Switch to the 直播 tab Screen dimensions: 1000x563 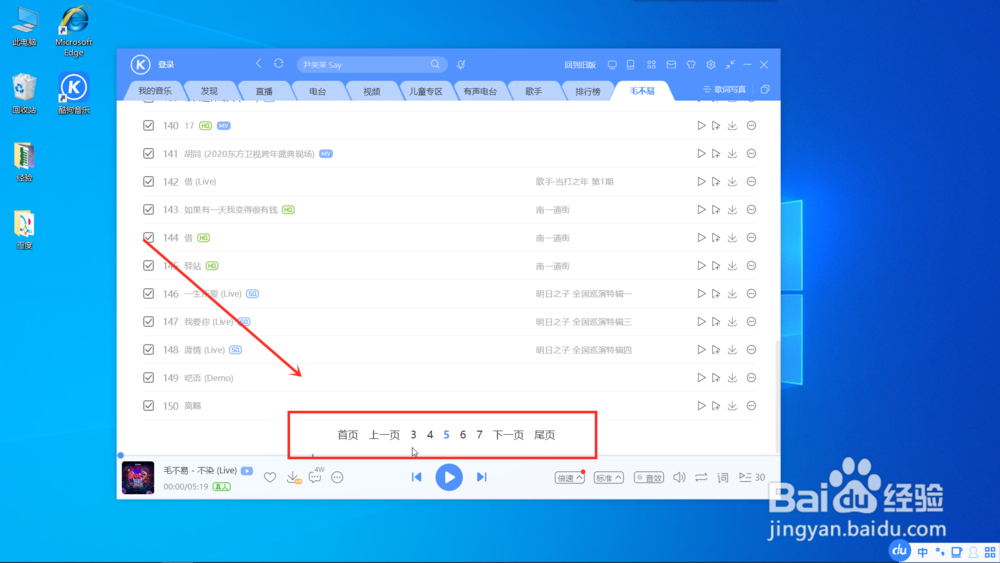pyautogui.click(x=264, y=91)
